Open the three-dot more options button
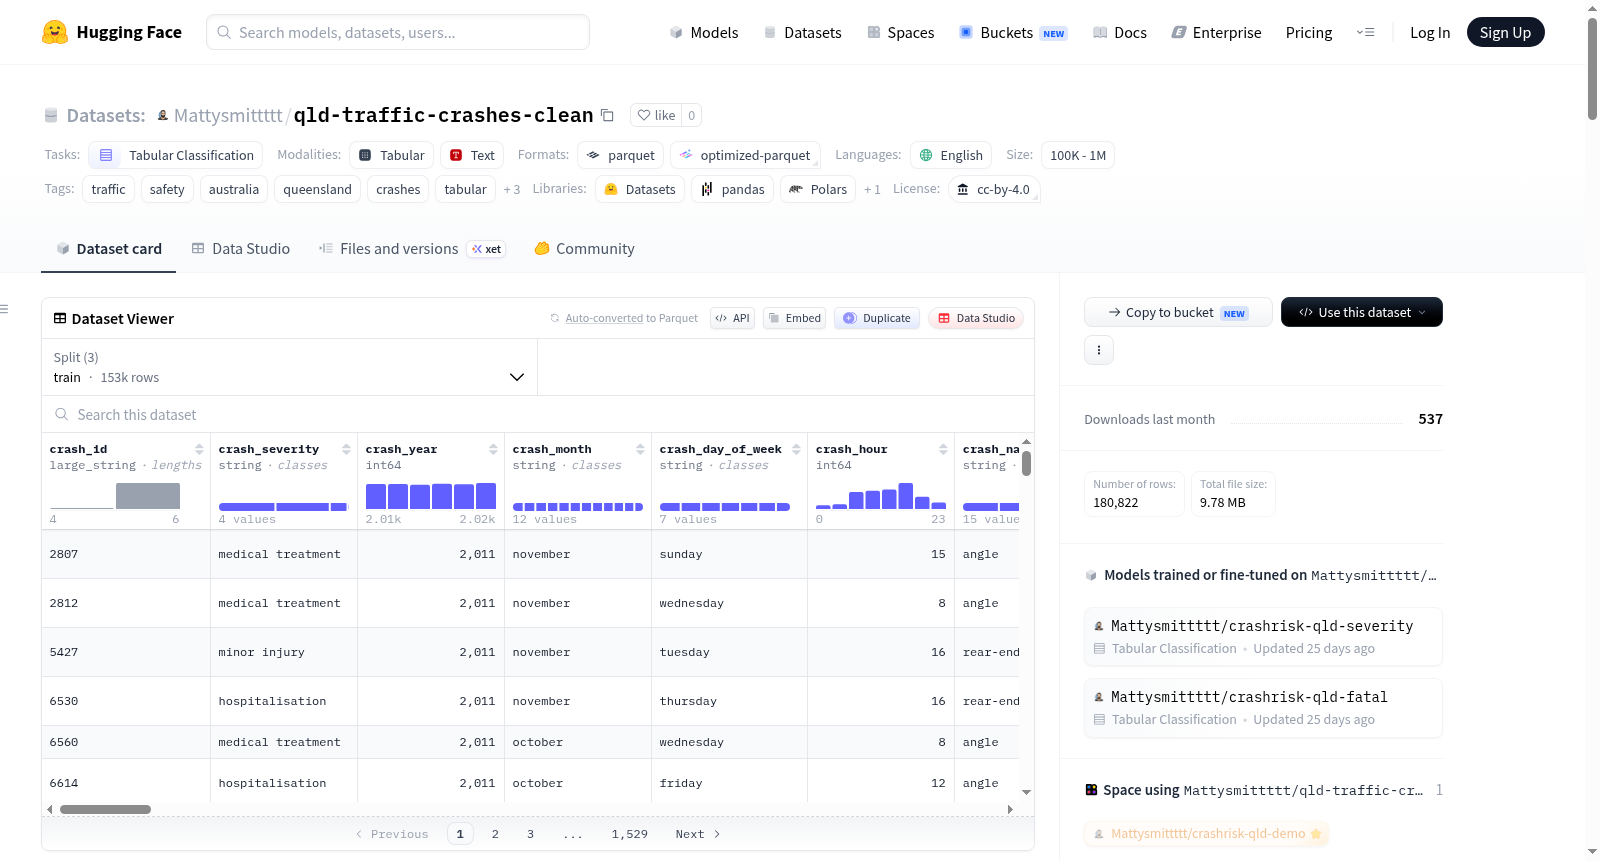 point(1099,350)
